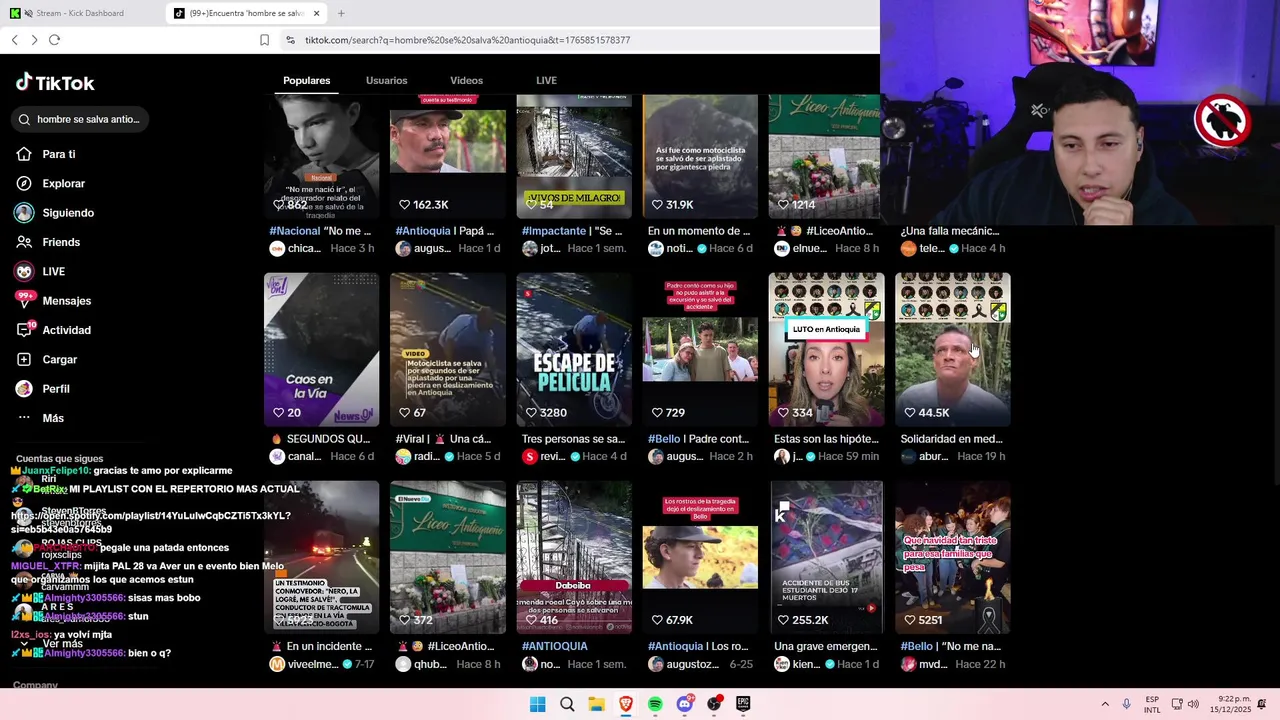Open a new browser tab with plus
Viewport: 1280px width, 720px height.
pos(341,13)
